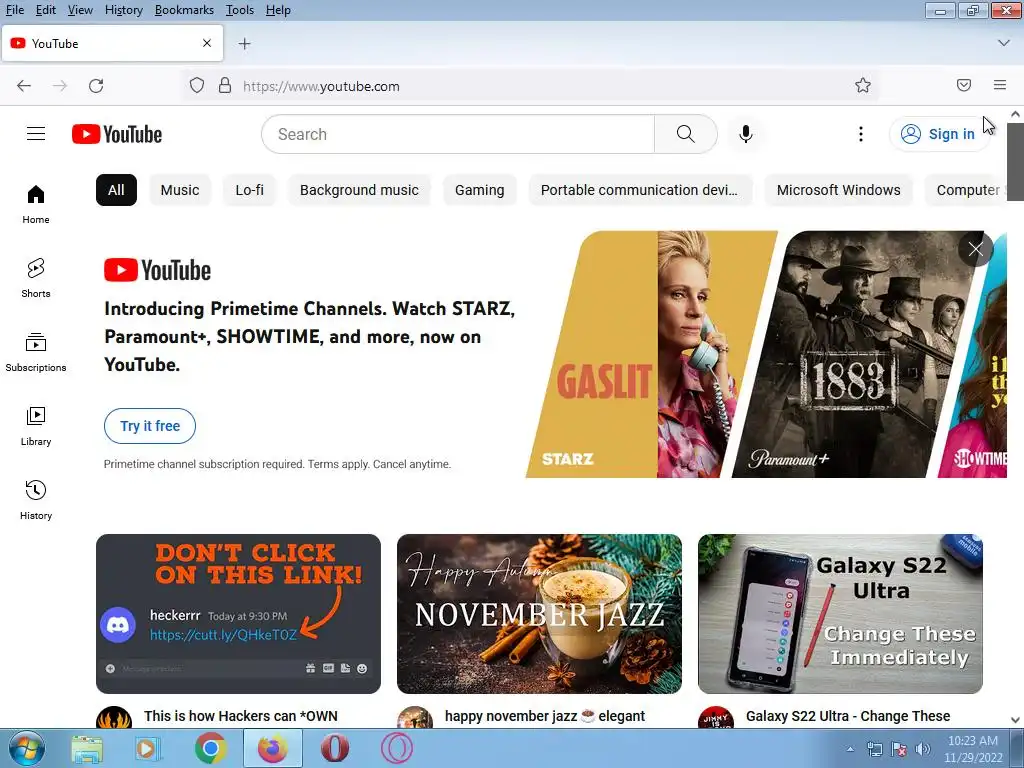The width and height of the screenshot is (1024, 768).
Task: Open the Don't Click On This Link video thumbnail
Action: coord(238,614)
